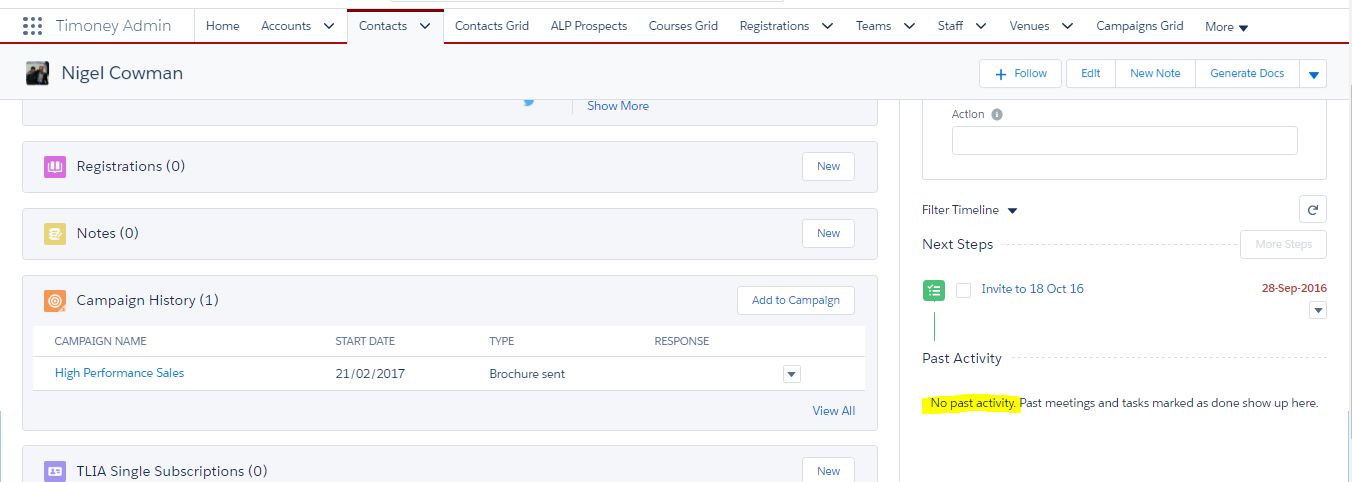Mark 'Invite to 18 Oct 16' task complete
Image resolution: width=1352 pixels, height=482 pixels.
[x=963, y=290]
